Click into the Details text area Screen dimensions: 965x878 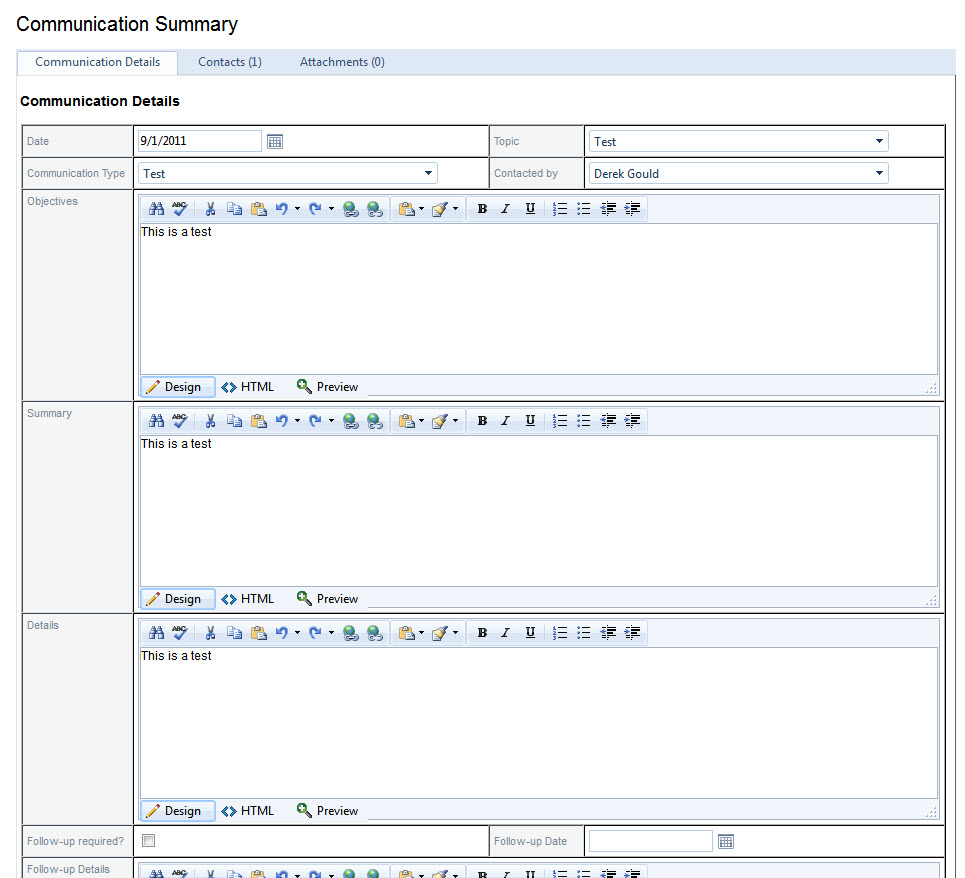tap(539, 723)
